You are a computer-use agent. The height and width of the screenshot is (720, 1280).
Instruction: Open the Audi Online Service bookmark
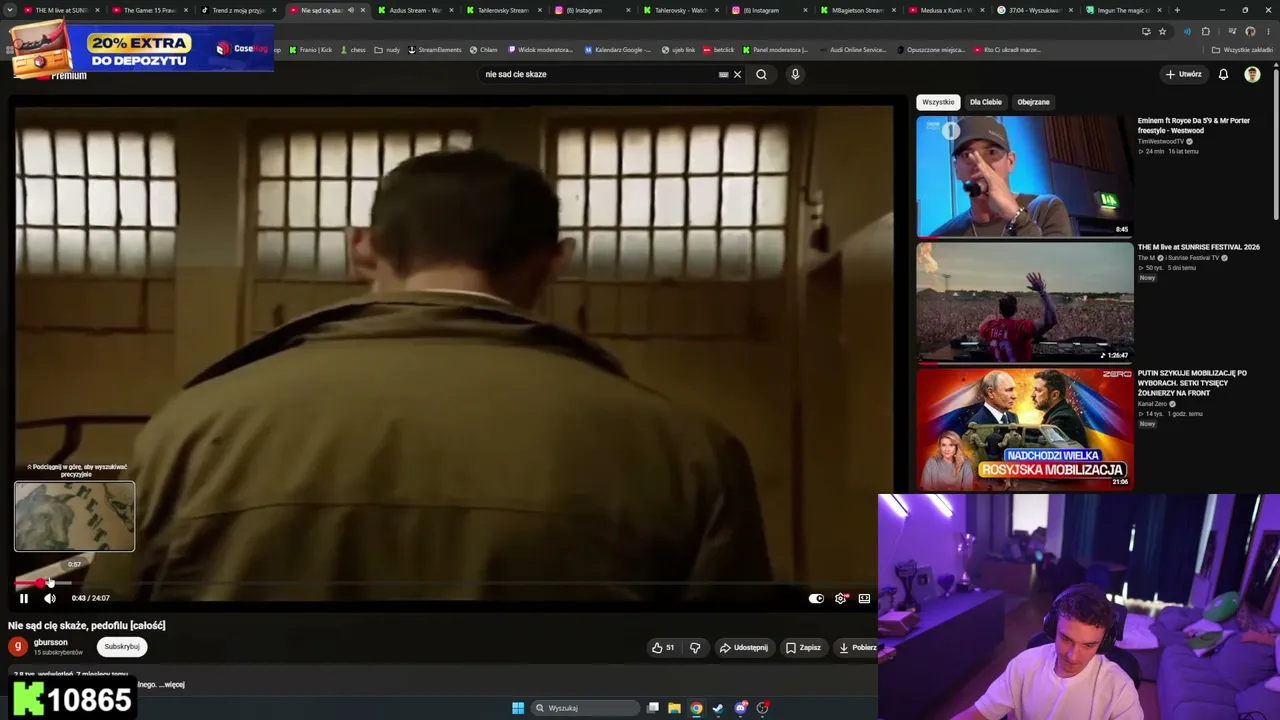pos(852,50)
